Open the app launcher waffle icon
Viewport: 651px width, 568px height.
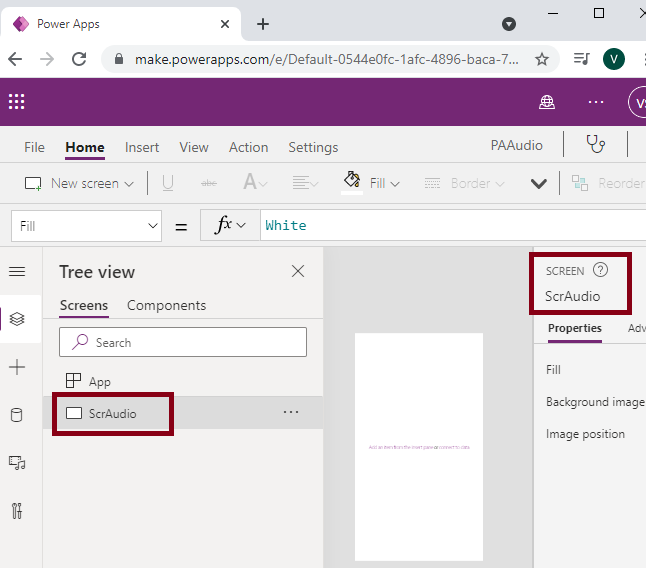[x=17, y=102]
